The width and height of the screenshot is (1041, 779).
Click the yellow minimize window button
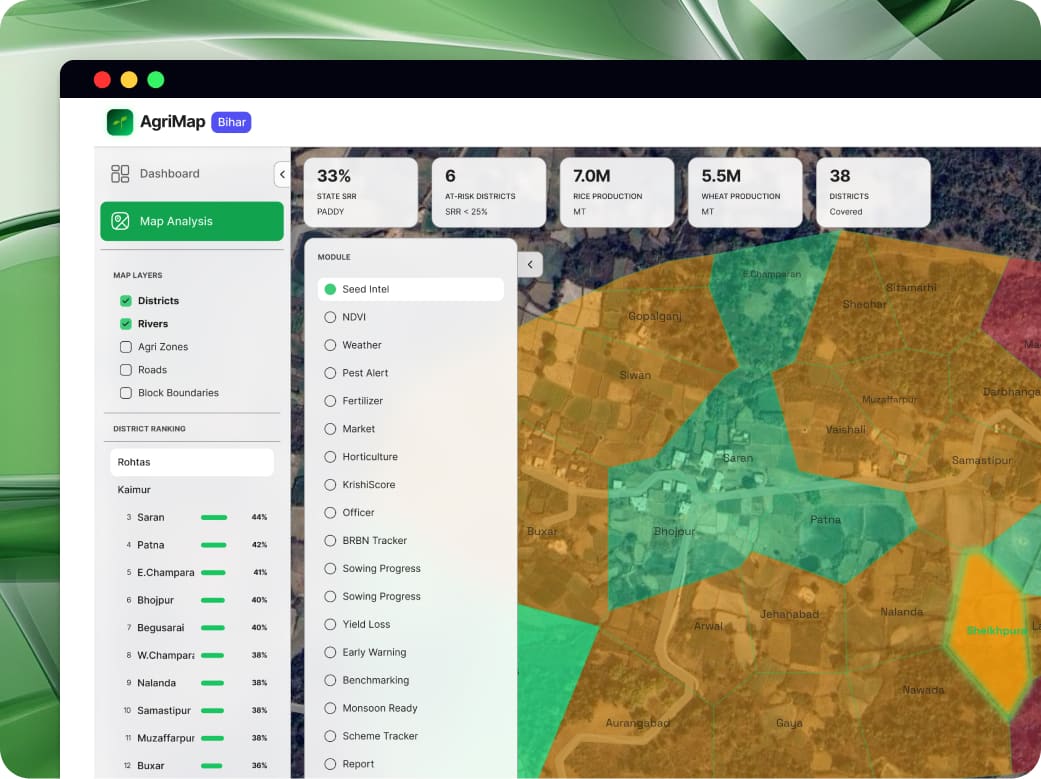[129, 80]
